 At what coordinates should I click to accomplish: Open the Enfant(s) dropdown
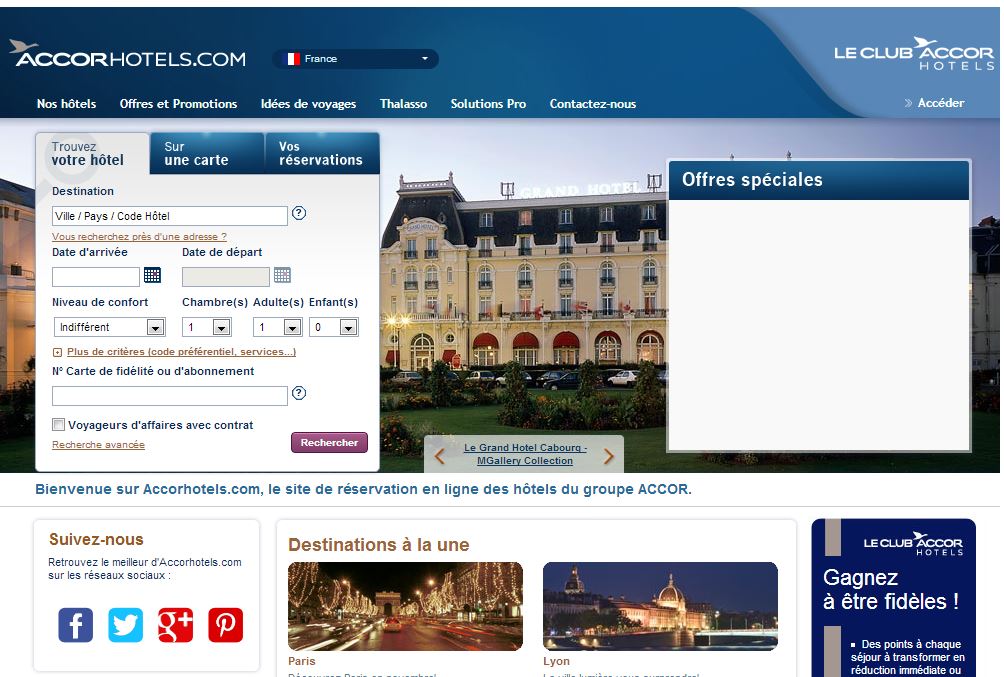[348, 327]
